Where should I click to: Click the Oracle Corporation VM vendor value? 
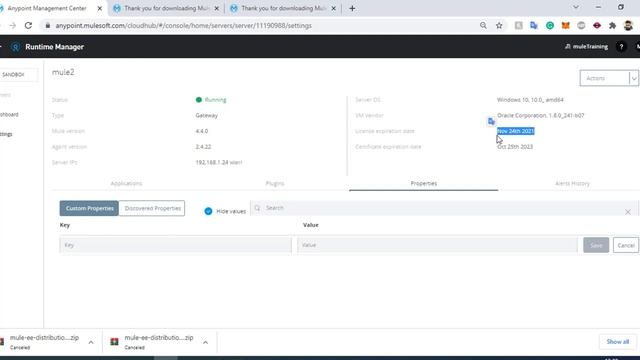pyautogui.click(x=540, y=115)
